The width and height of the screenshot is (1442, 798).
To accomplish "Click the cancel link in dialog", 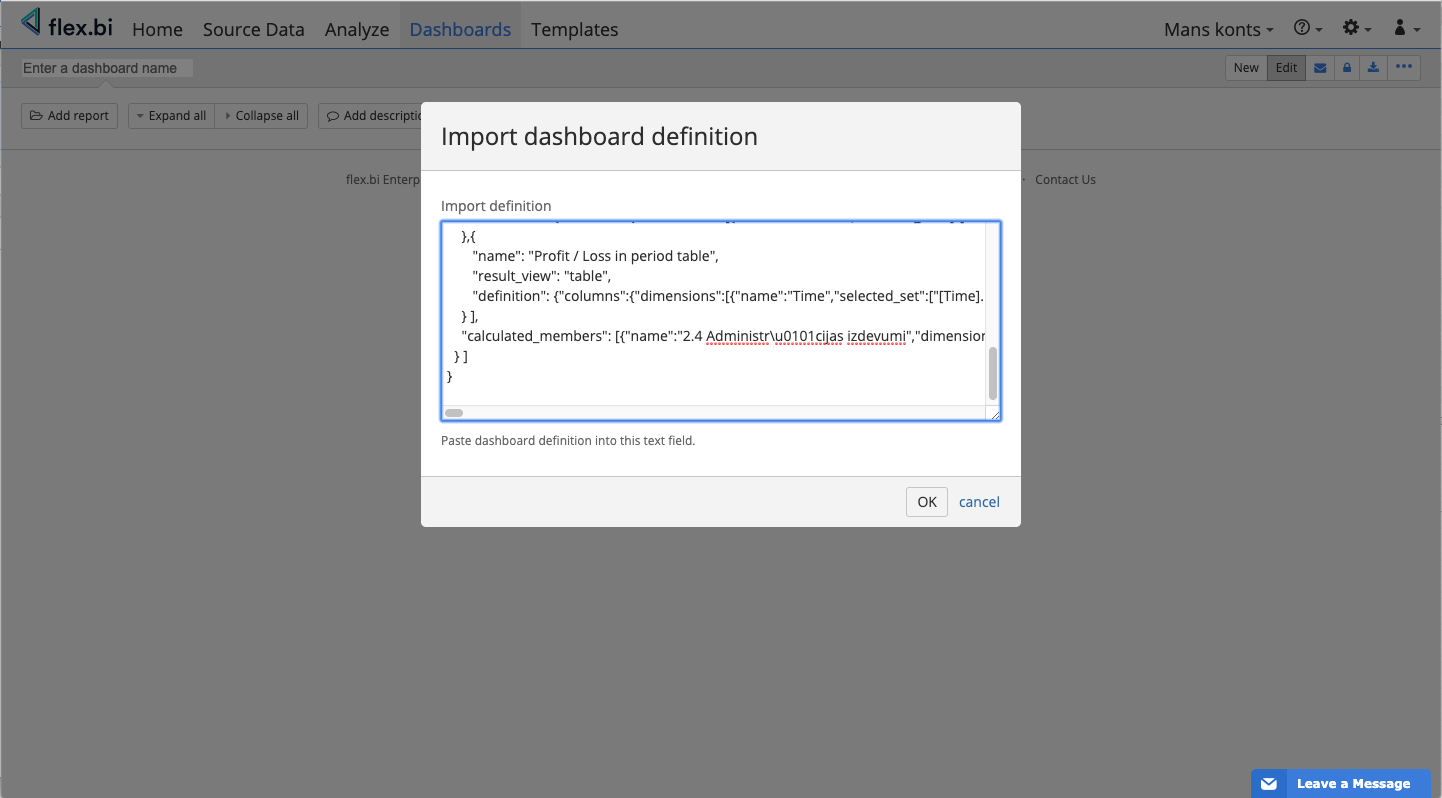I will (979, 502).
